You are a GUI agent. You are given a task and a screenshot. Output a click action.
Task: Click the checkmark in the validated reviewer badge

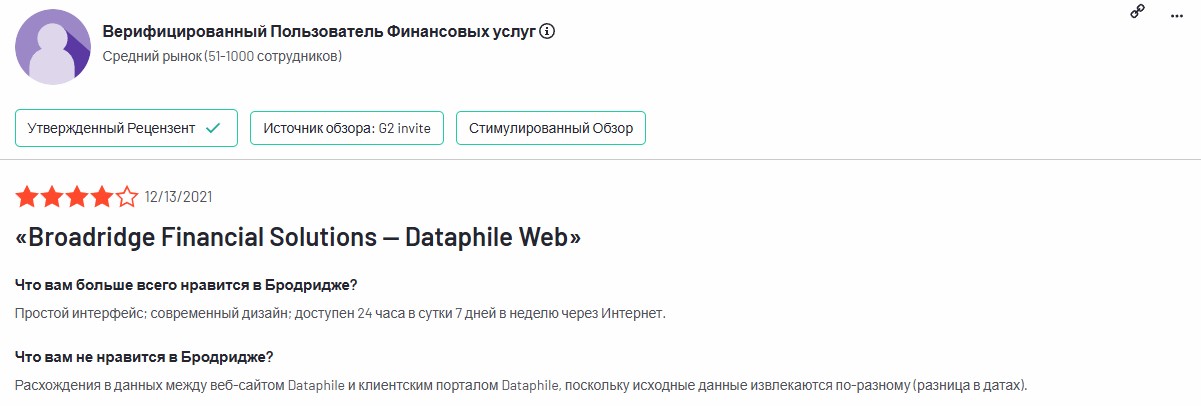(x=212, y=128)
